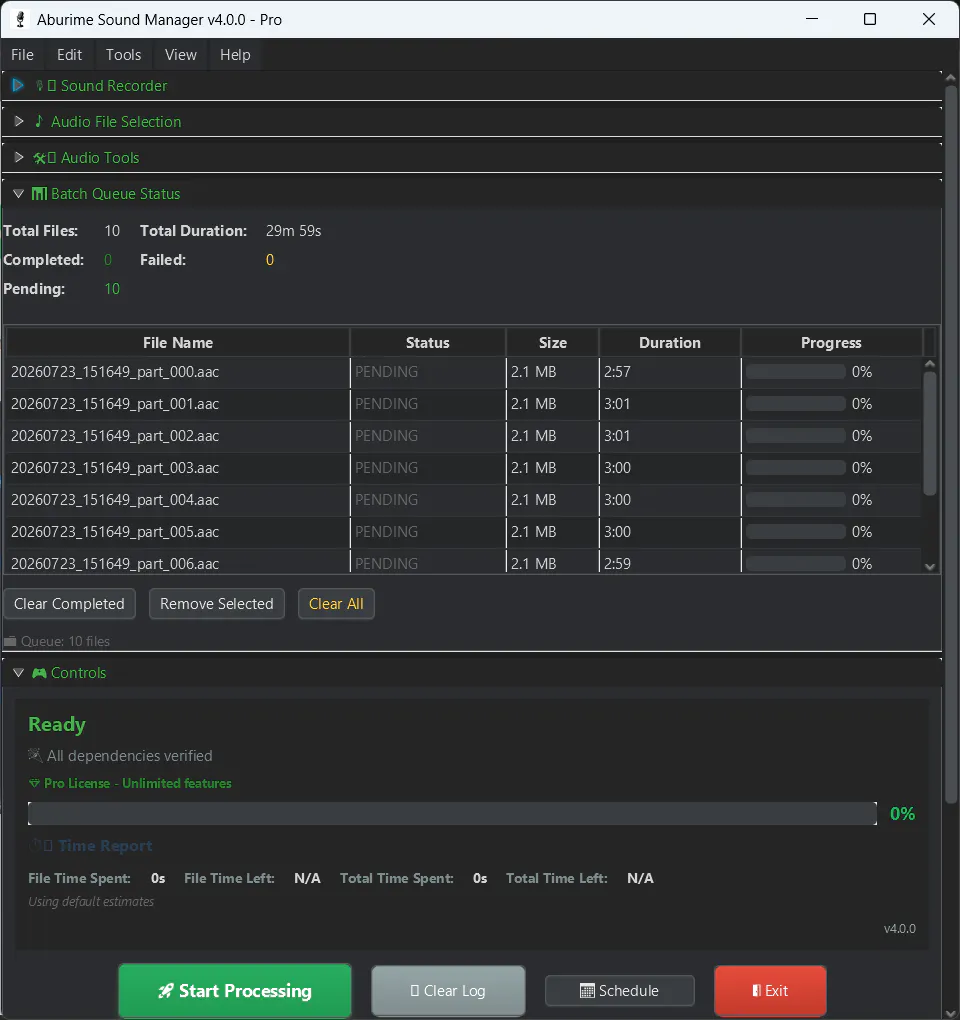Click the folder icon beside Queue: 10 files

(10, 641)
